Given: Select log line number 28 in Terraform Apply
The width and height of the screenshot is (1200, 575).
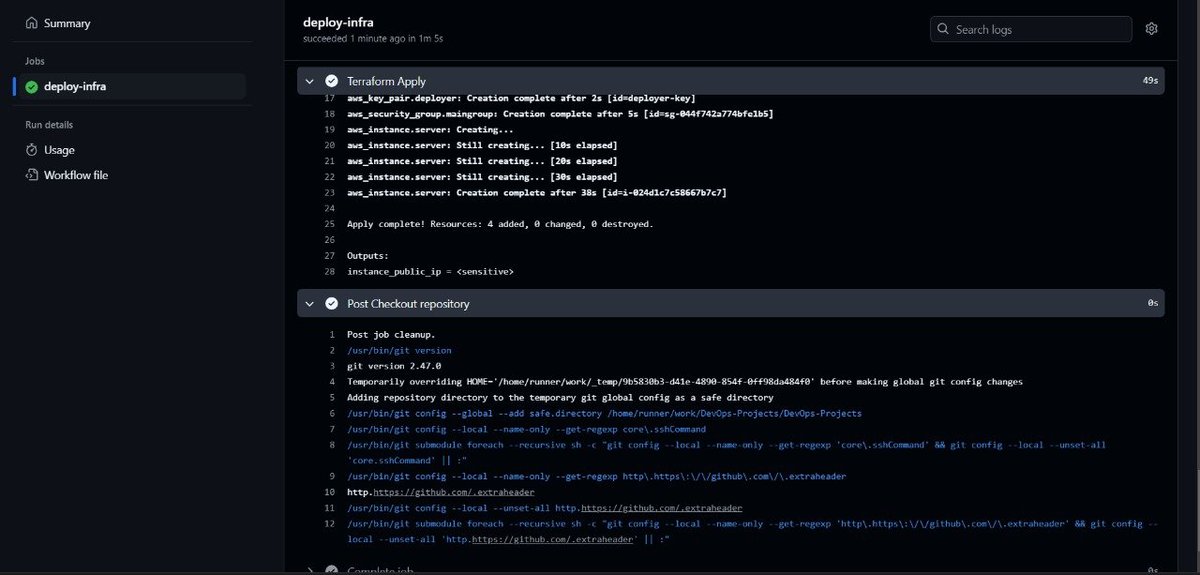Looking at the screenshot, I should [330, 271].
